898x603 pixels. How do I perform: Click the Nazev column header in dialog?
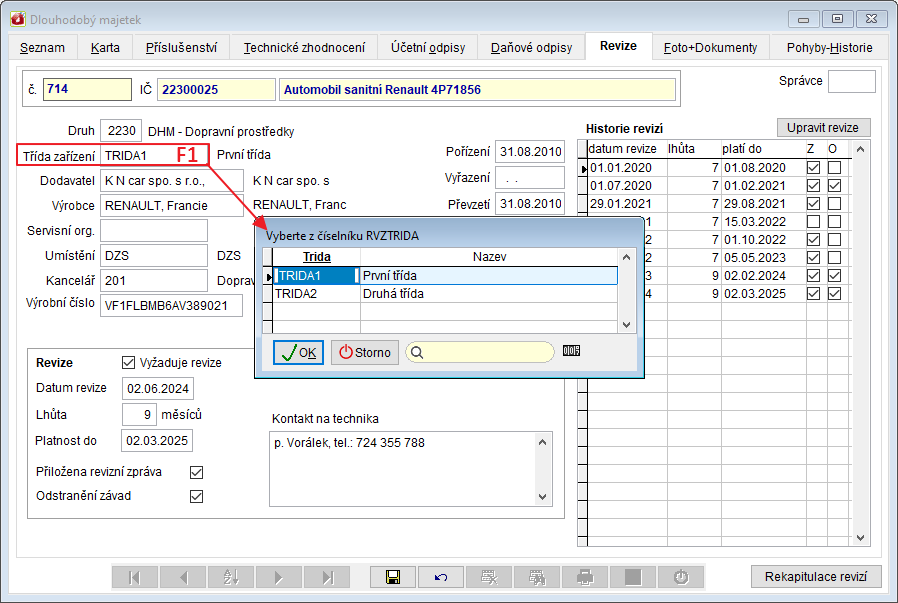pyautogui.click(x=489, y=257)
